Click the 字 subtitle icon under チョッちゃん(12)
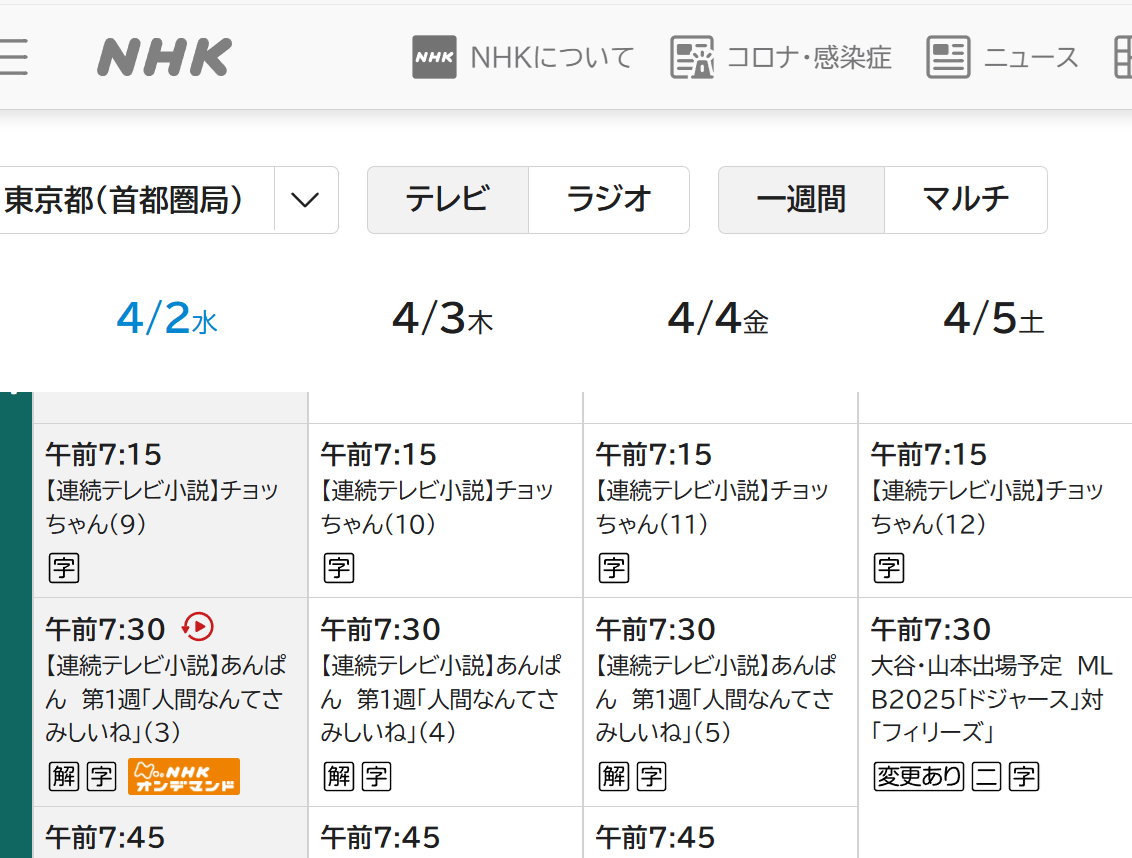Viewport: 1132px width, 858px height. (889, 568)
